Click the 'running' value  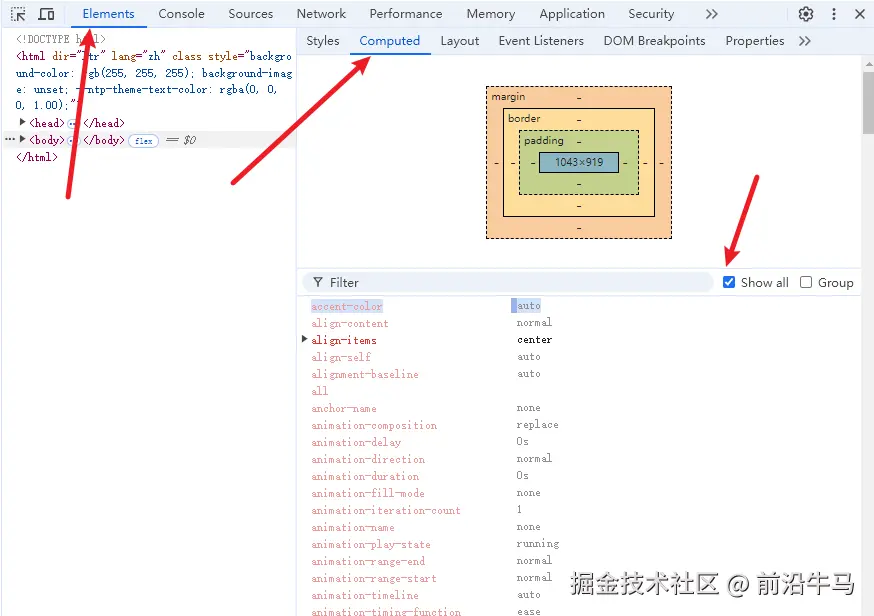click(538, 544)
